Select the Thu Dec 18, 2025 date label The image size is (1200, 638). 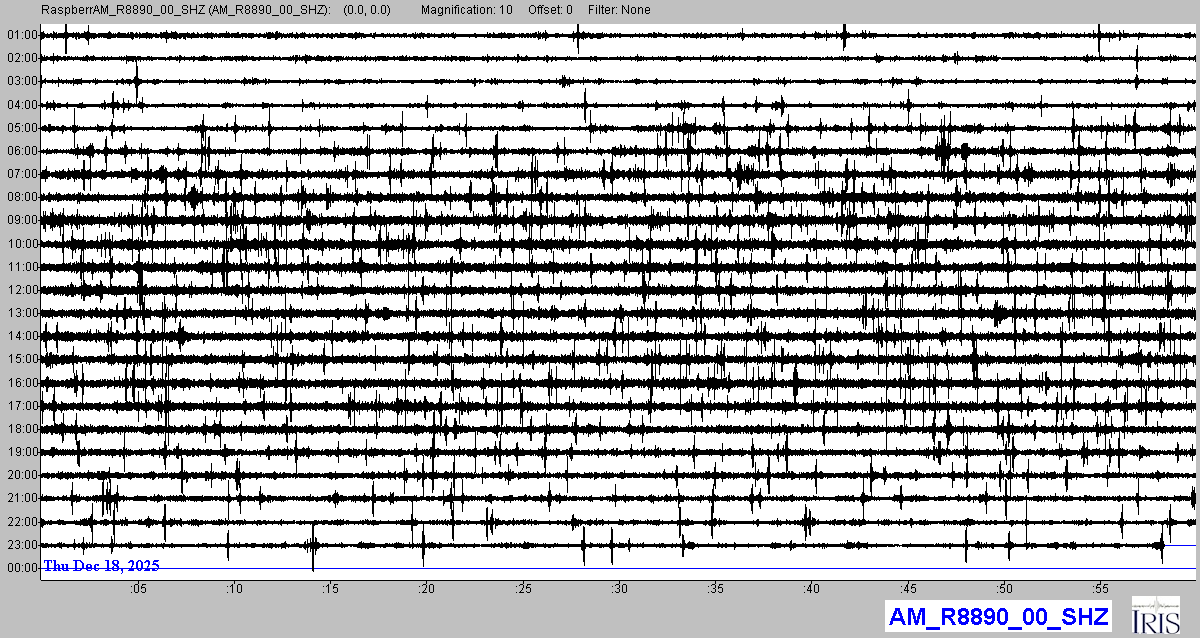point(101,566)
